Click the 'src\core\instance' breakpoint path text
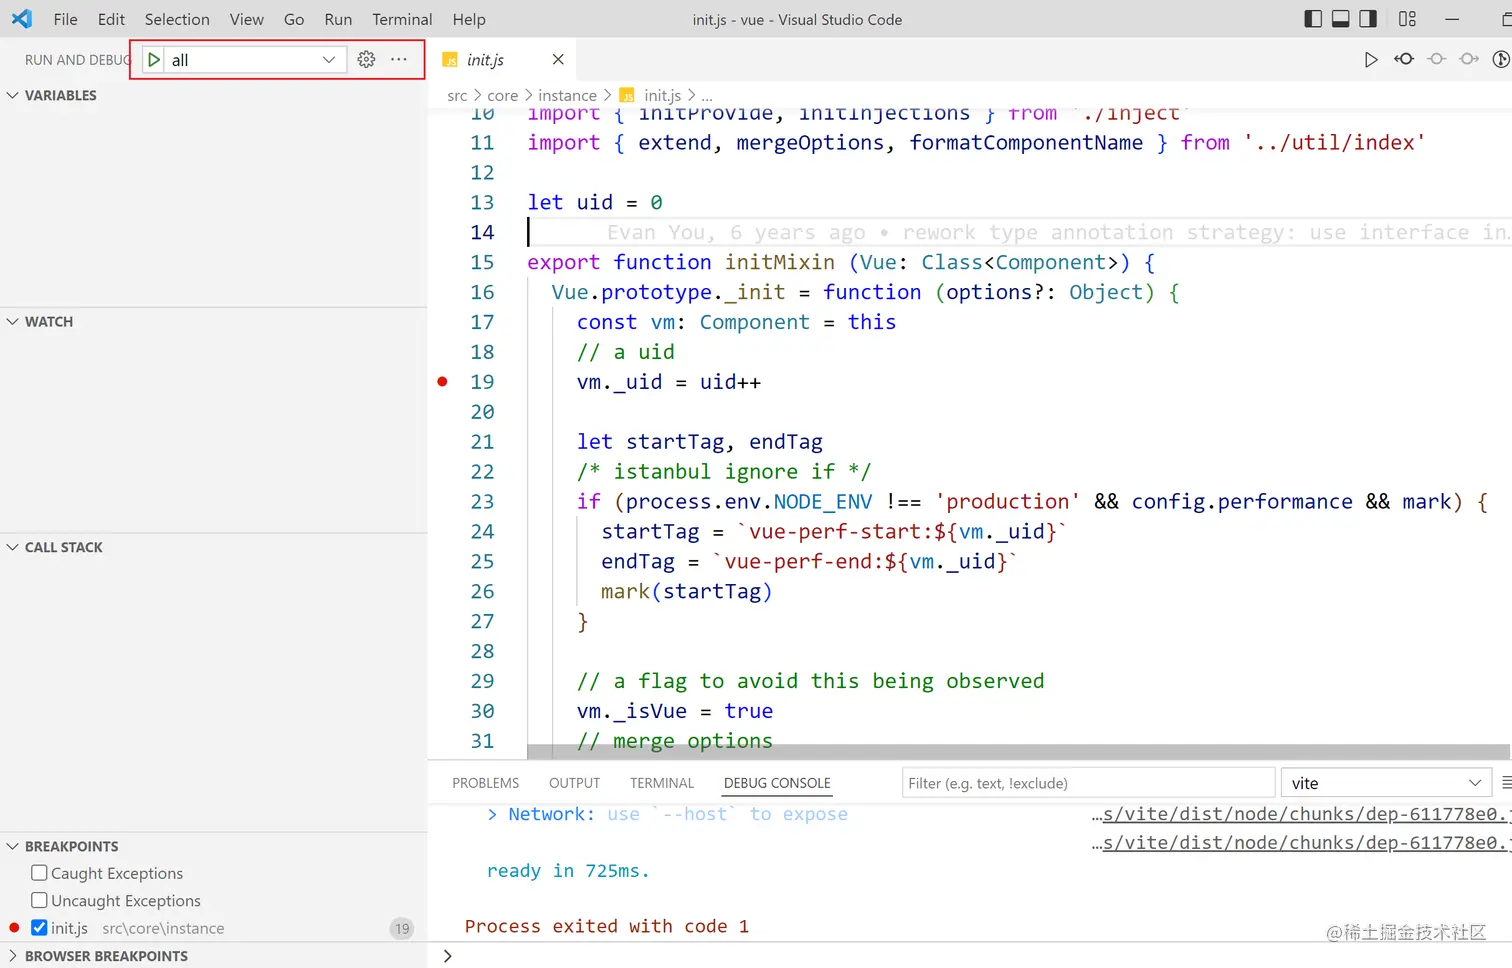The height and width of the screenshot is (968, 1512). tap(163, 928)
